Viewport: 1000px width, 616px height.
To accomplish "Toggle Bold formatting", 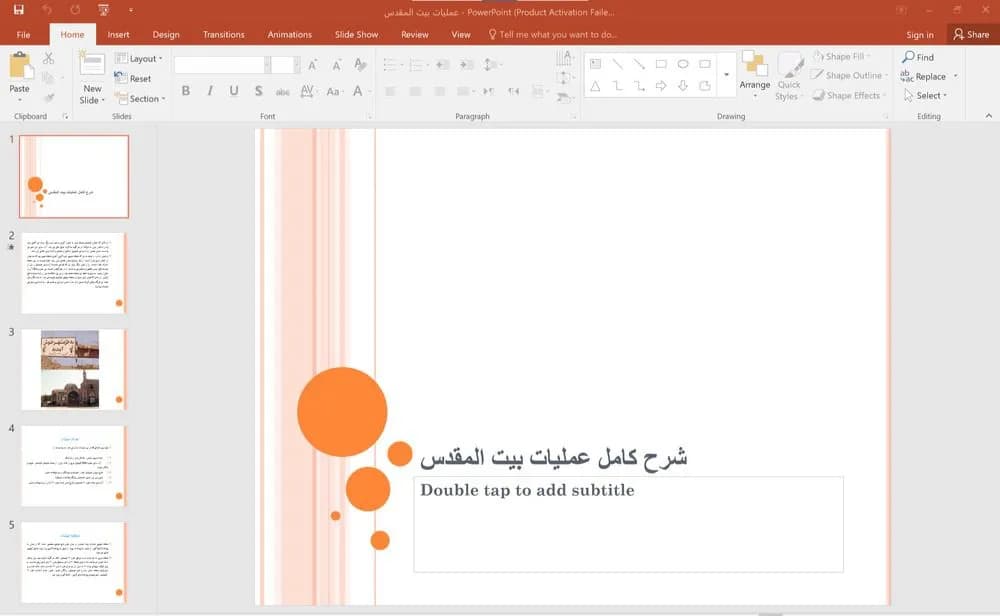I will click(x=186, y=91).
